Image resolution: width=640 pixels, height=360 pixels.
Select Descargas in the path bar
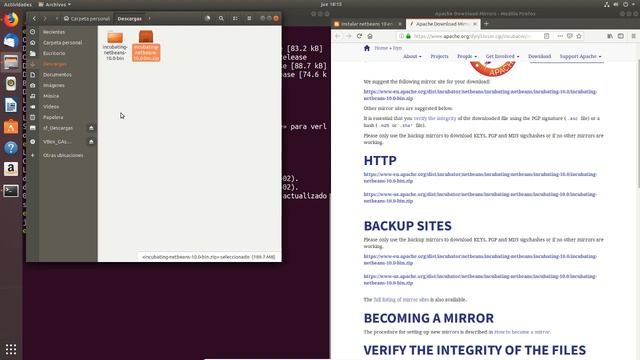tap(129, 18)
